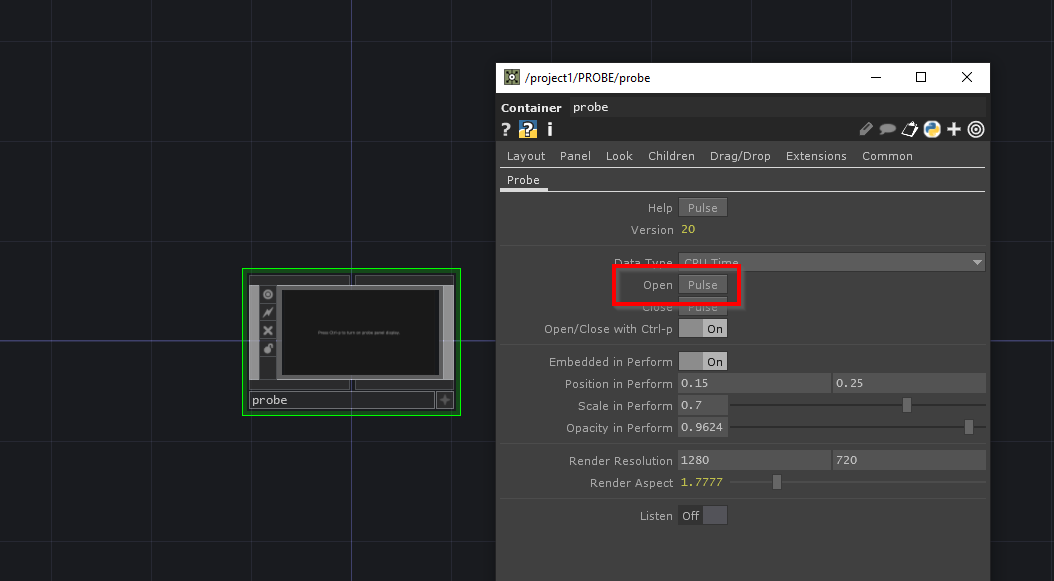This screenshot has height=581, width=1054.
Task: Click the Render Resolution parameter label
Action: (620, 461)
